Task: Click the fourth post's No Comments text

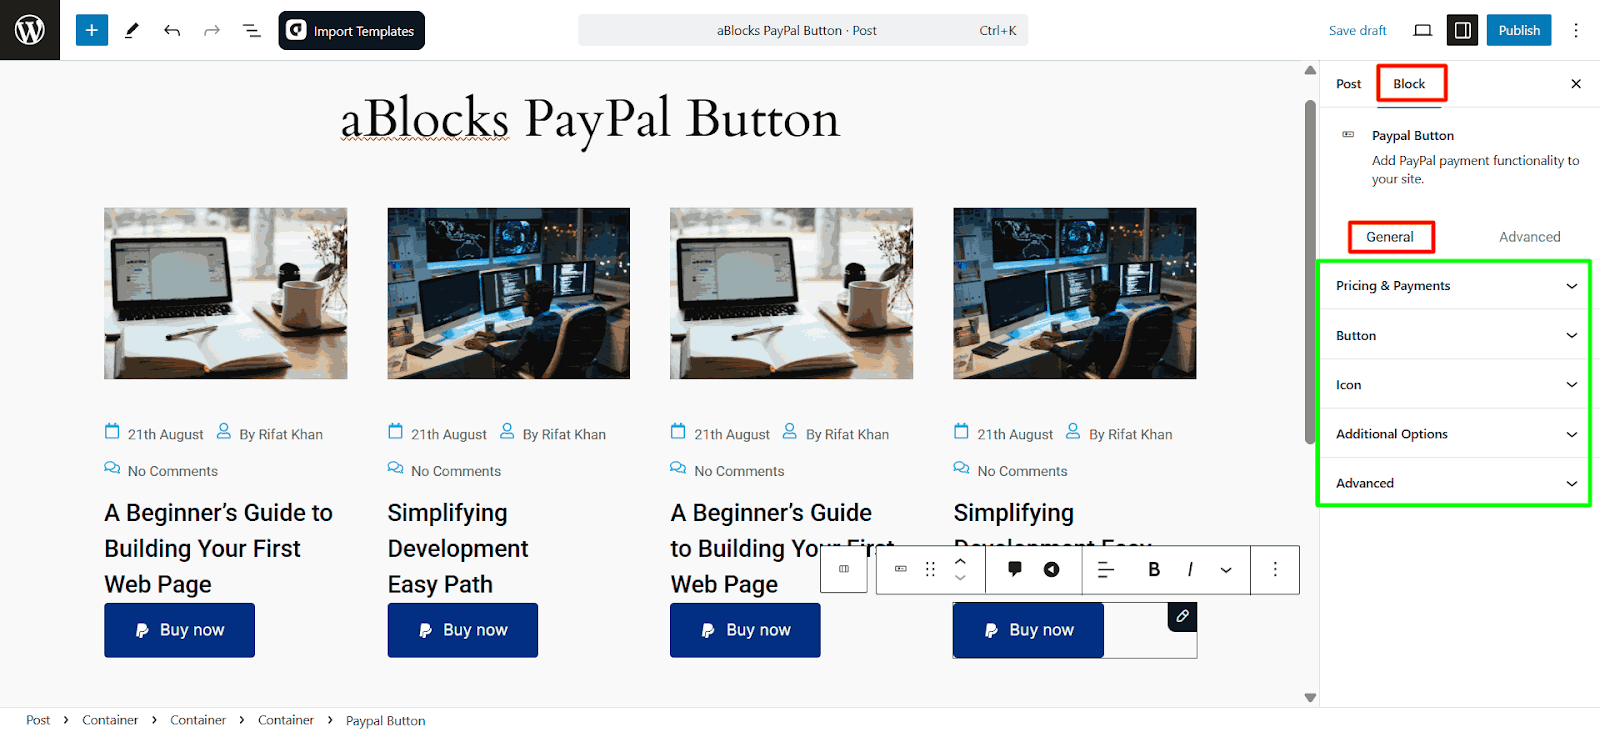Action: (1022, 471)
